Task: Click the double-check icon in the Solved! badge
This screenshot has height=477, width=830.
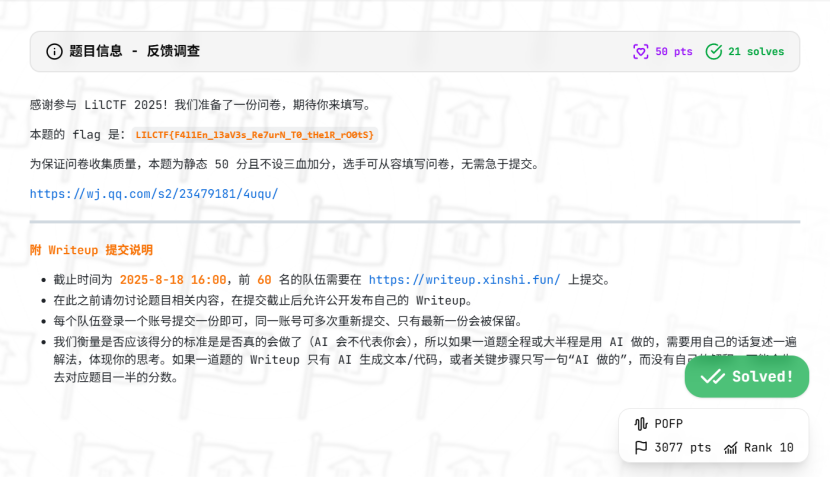Action: point(712,377)
